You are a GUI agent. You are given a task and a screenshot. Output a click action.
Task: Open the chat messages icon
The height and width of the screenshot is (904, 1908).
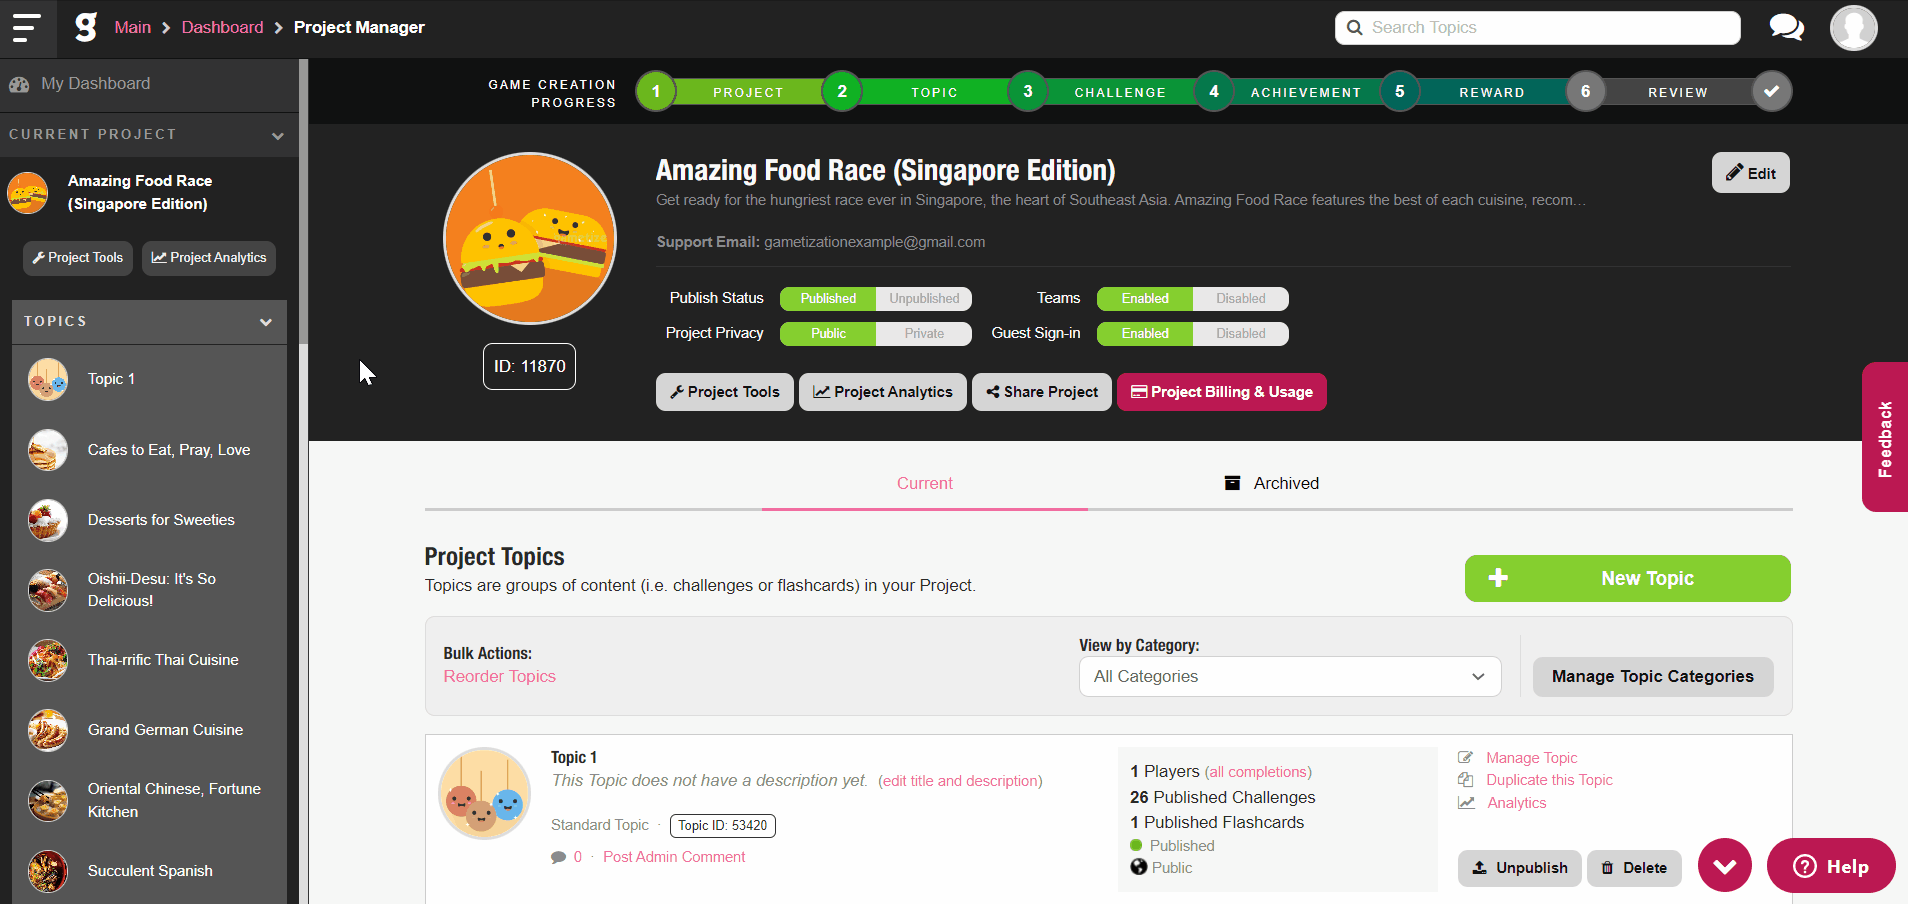tap(1786, 28)
